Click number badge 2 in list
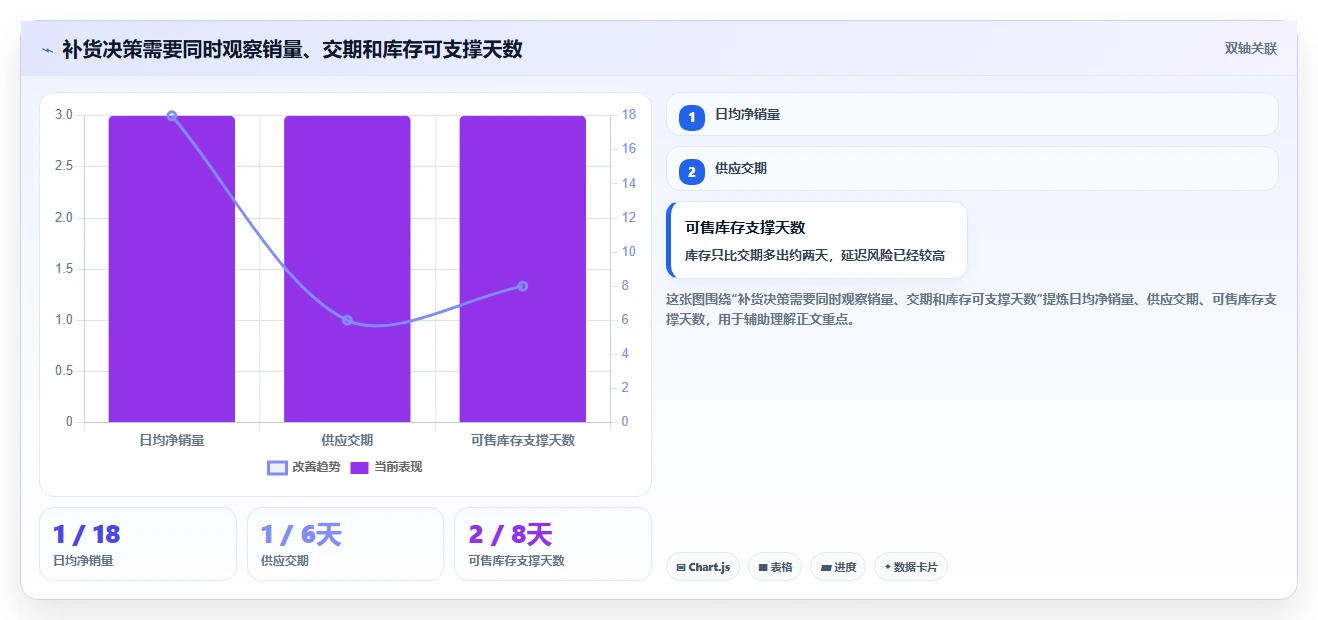1318x620 pixels. [x=691, y=171]
